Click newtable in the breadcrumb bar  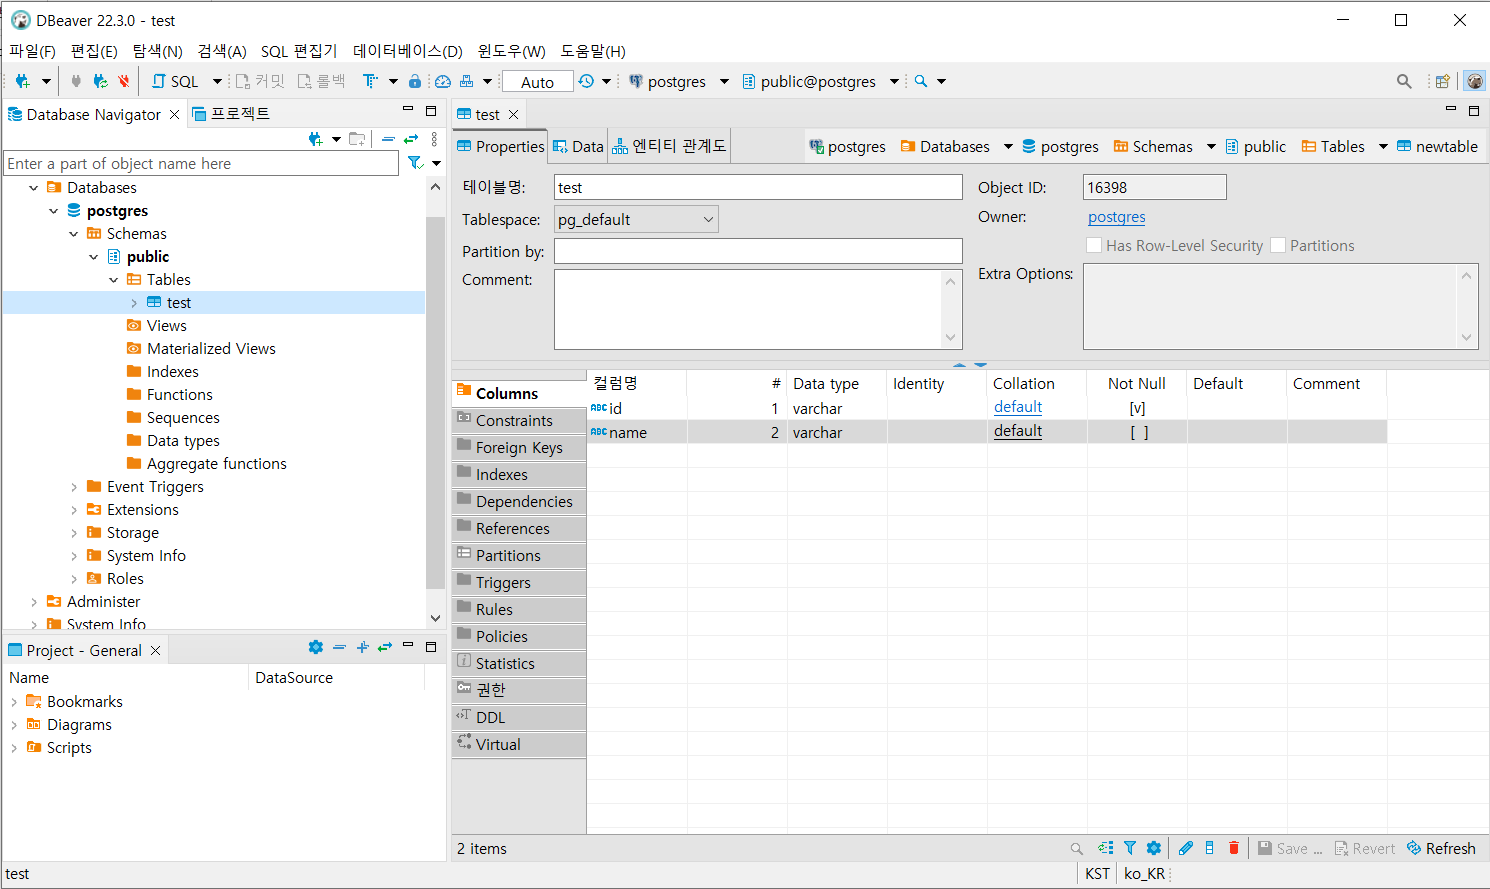[x=1437, y=146]
